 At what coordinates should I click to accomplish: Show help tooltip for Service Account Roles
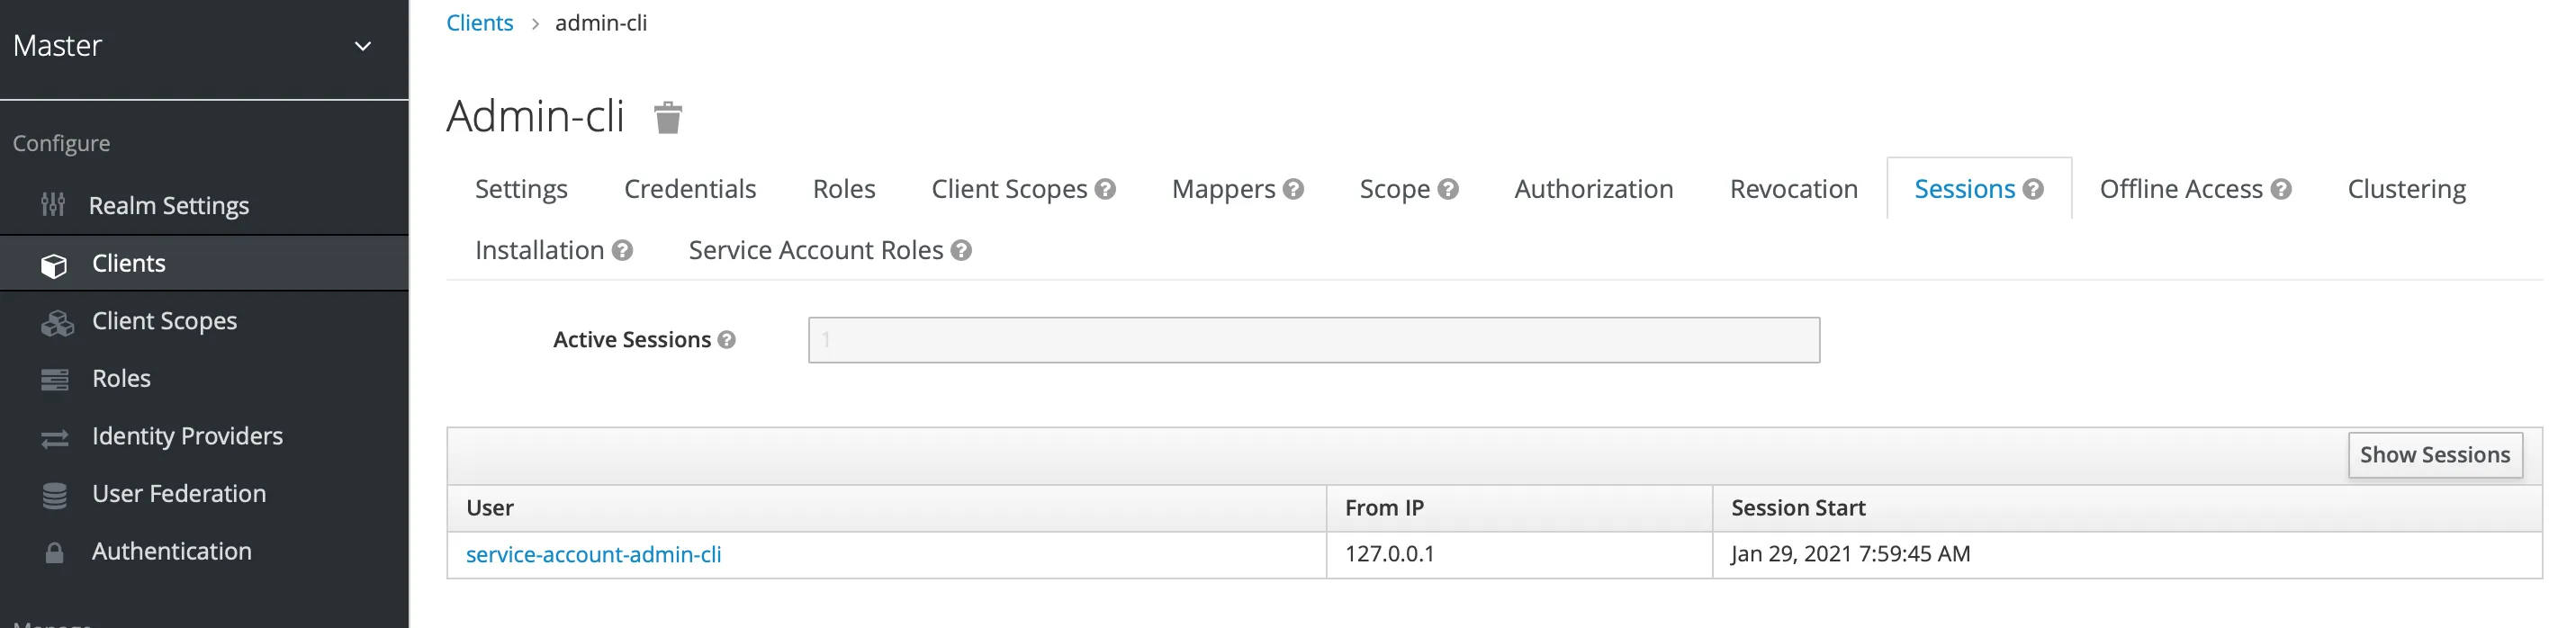point(961,250)
